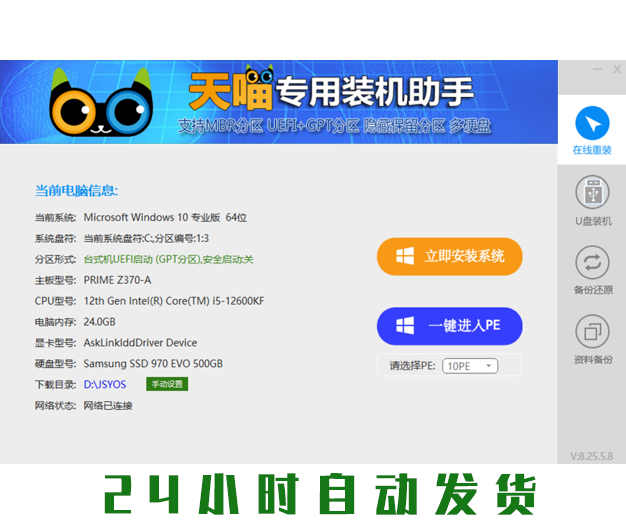626x523 pixels.
Task: Click the heading 当前电脑信息
Action: [76, 190]
